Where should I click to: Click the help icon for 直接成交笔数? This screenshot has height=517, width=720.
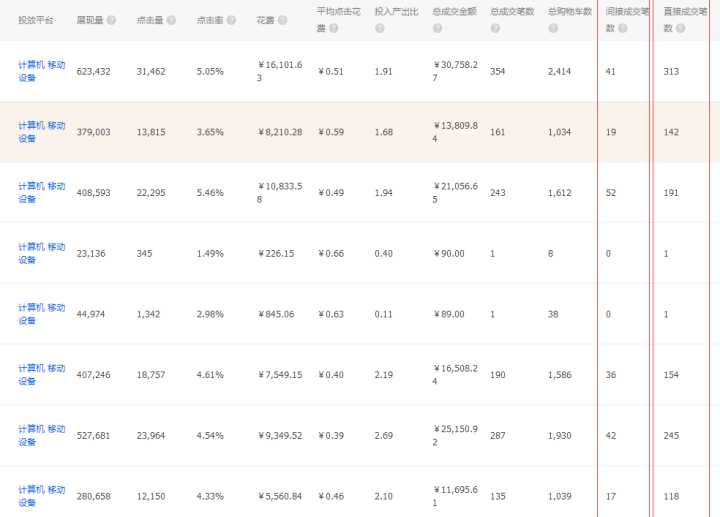click(x=680, y=28)
